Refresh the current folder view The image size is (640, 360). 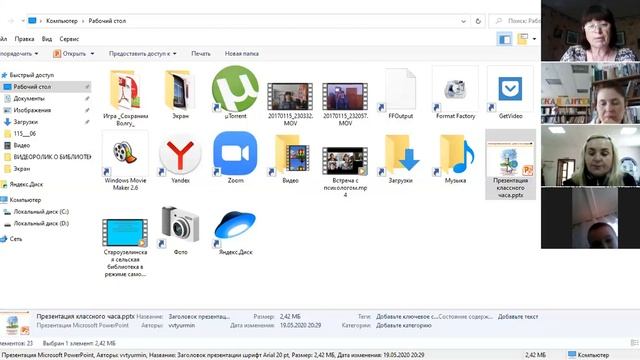click(478, 21)
